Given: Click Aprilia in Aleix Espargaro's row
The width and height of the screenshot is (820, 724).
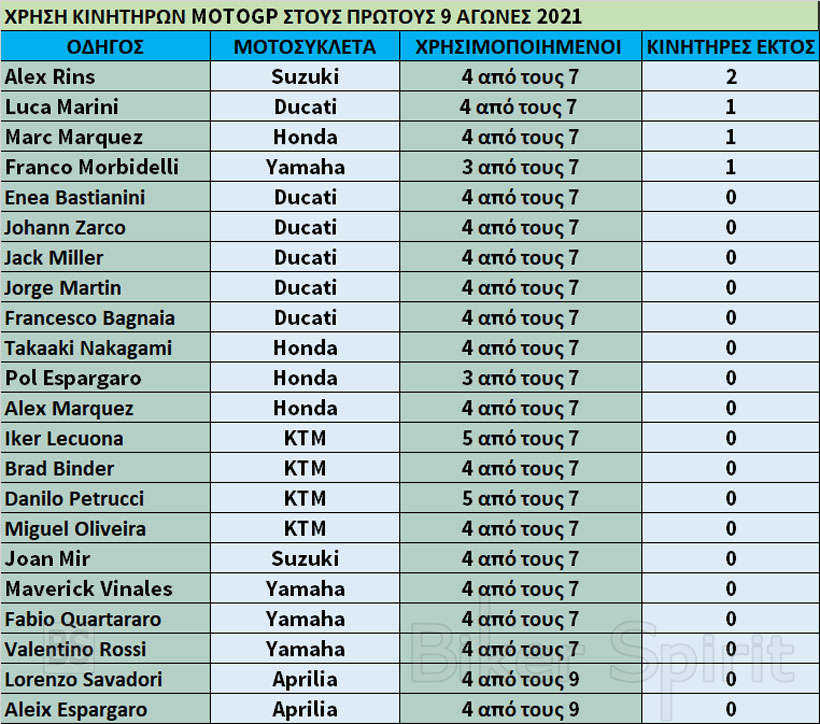Looking at the screenshot, I should coord(305,709).
